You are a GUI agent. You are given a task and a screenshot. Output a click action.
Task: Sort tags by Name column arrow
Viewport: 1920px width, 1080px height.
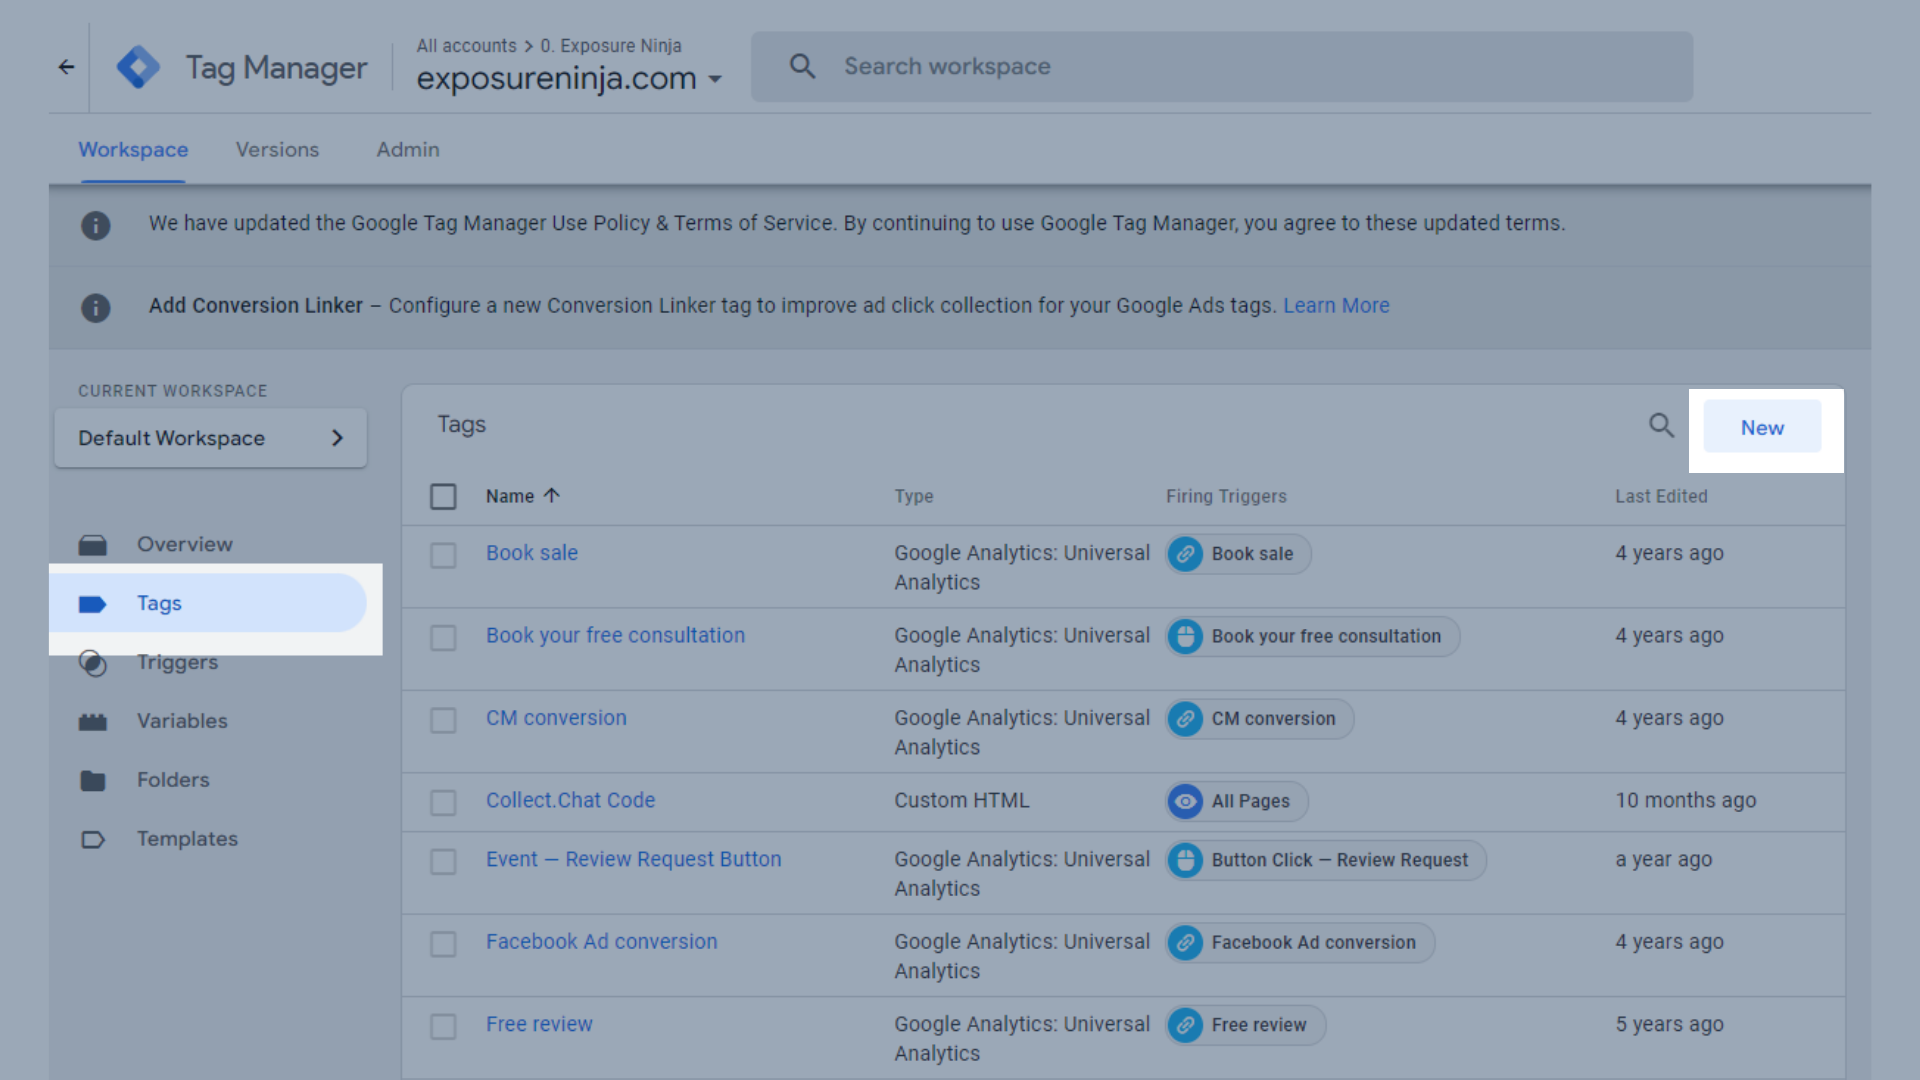coord(552,496)
